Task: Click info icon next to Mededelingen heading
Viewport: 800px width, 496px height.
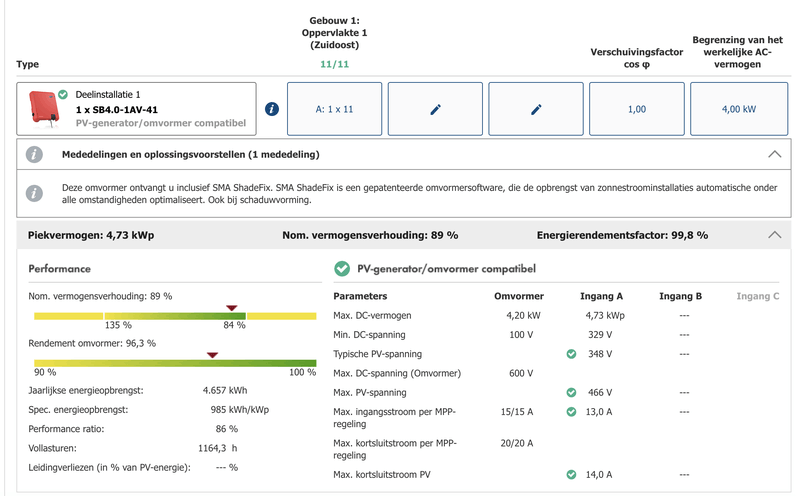Action: [35, 155]
